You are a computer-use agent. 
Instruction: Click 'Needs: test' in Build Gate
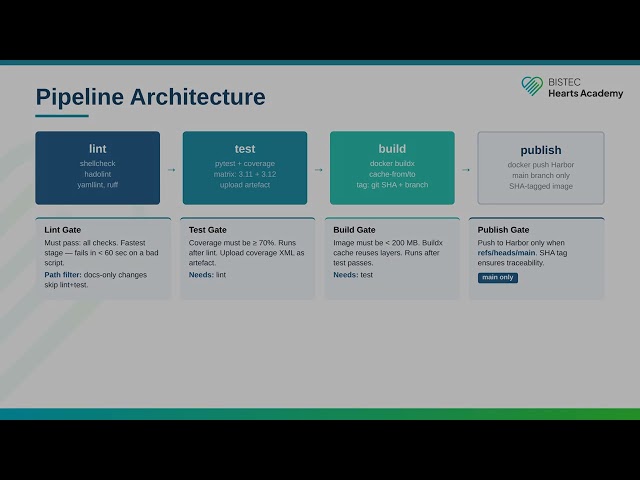(353, 275)
